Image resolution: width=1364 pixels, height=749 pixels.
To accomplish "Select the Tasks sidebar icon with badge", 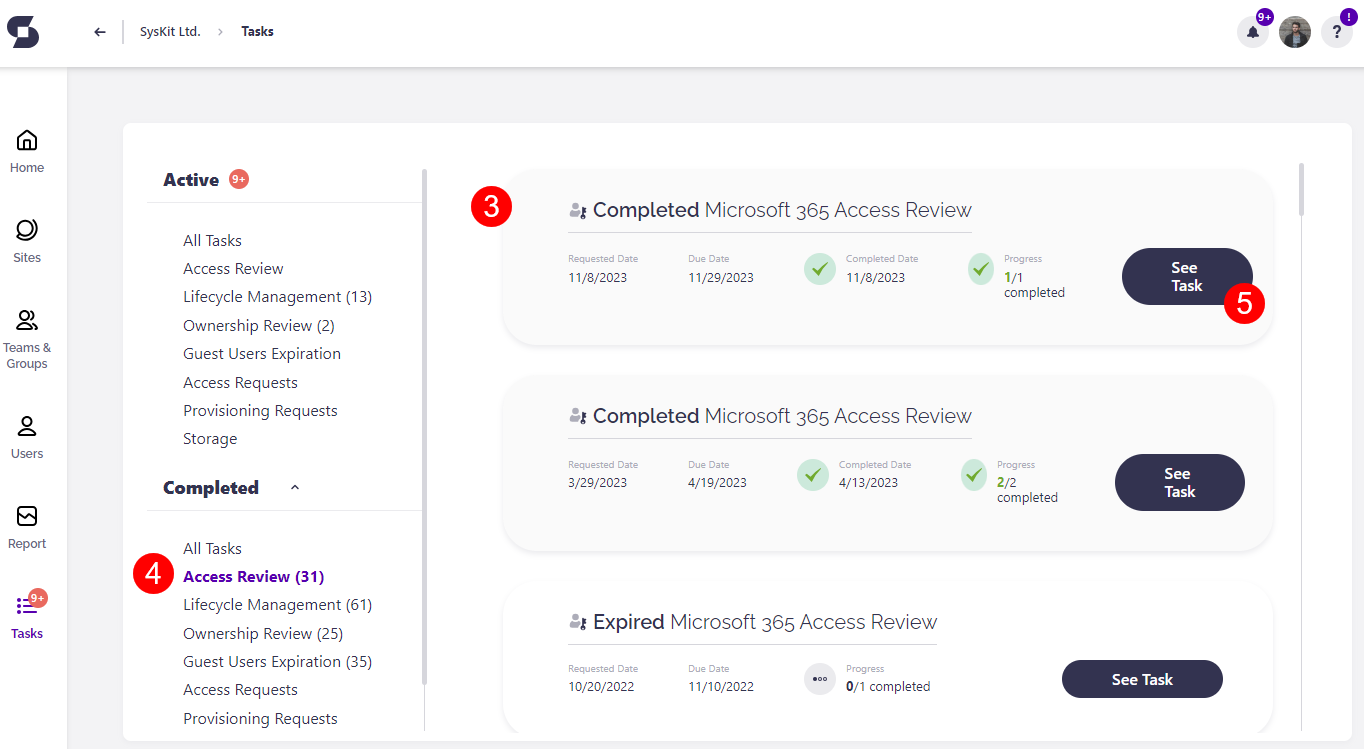I will (x=26, y=613).
